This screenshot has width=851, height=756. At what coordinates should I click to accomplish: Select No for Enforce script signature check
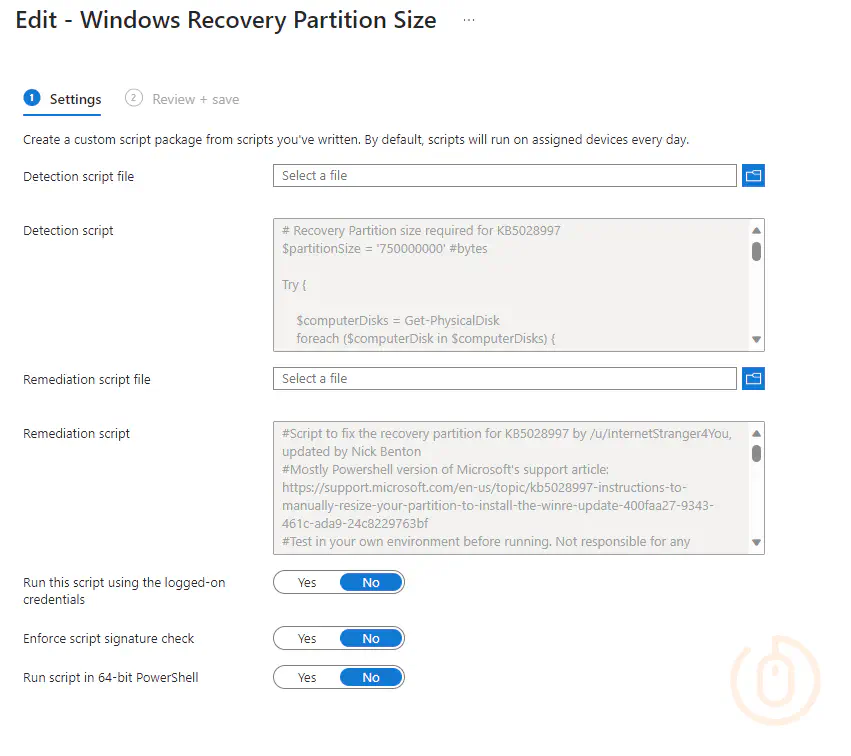pyautogui.click(x=371, y=639)
